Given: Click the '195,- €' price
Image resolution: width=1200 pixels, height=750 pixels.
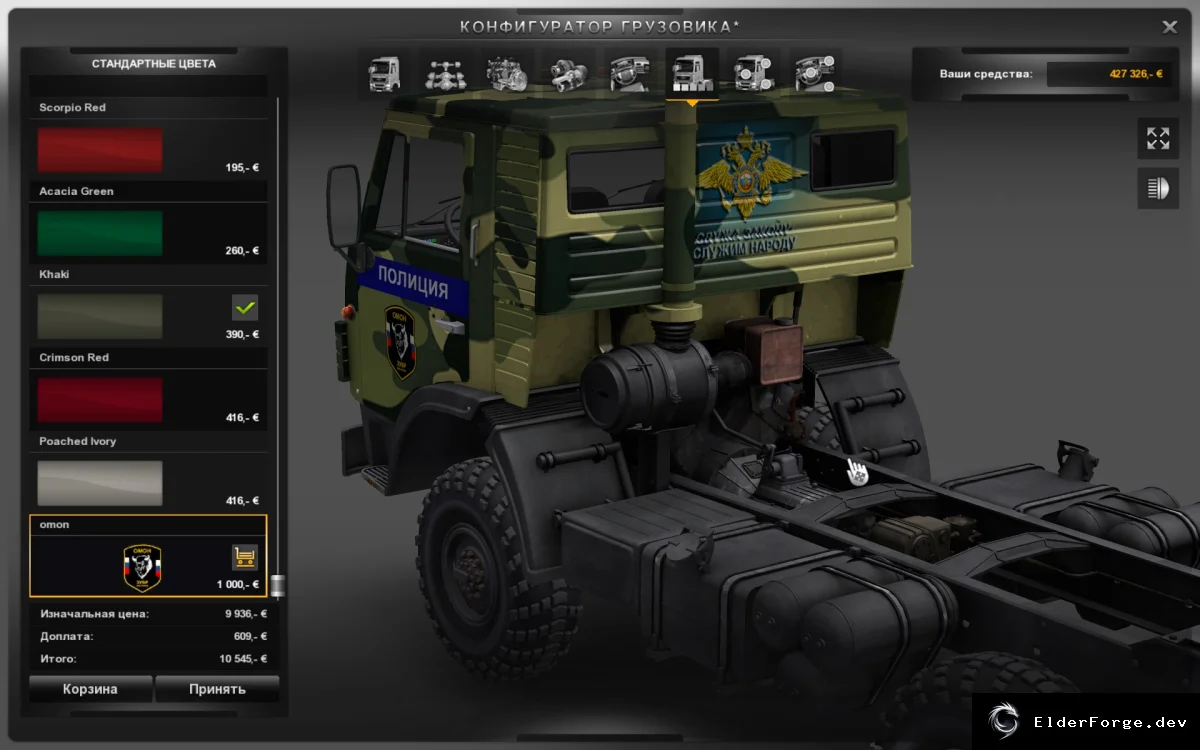Looking at the screenshot, I should point(242,168).
